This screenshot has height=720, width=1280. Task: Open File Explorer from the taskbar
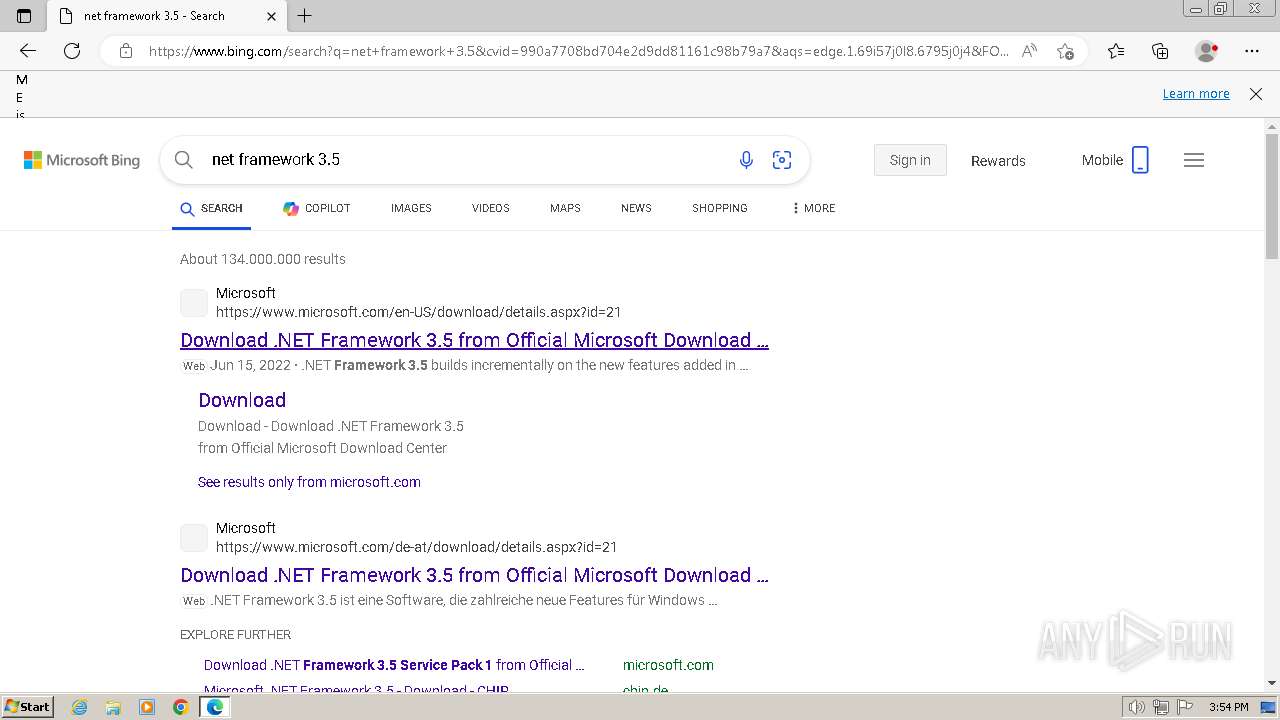(113, 707)
